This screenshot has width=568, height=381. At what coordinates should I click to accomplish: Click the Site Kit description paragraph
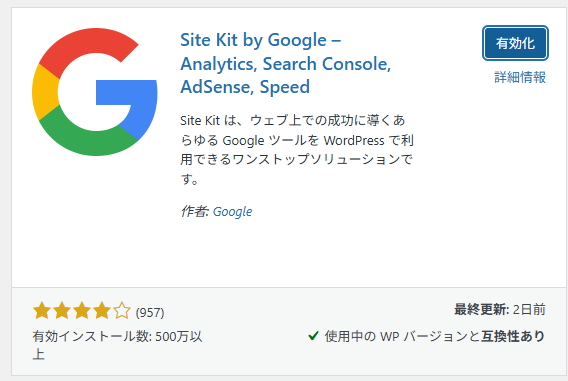pos(297,149)
